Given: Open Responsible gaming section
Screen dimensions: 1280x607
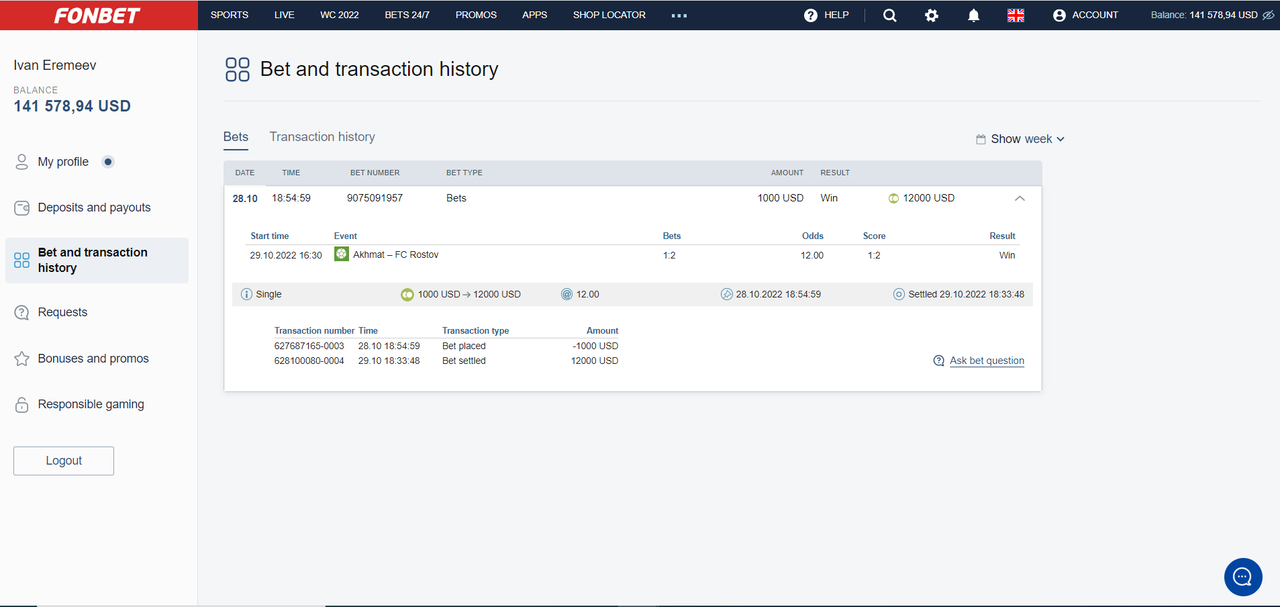Looking at the screenshot, I should tap(91, 405).
